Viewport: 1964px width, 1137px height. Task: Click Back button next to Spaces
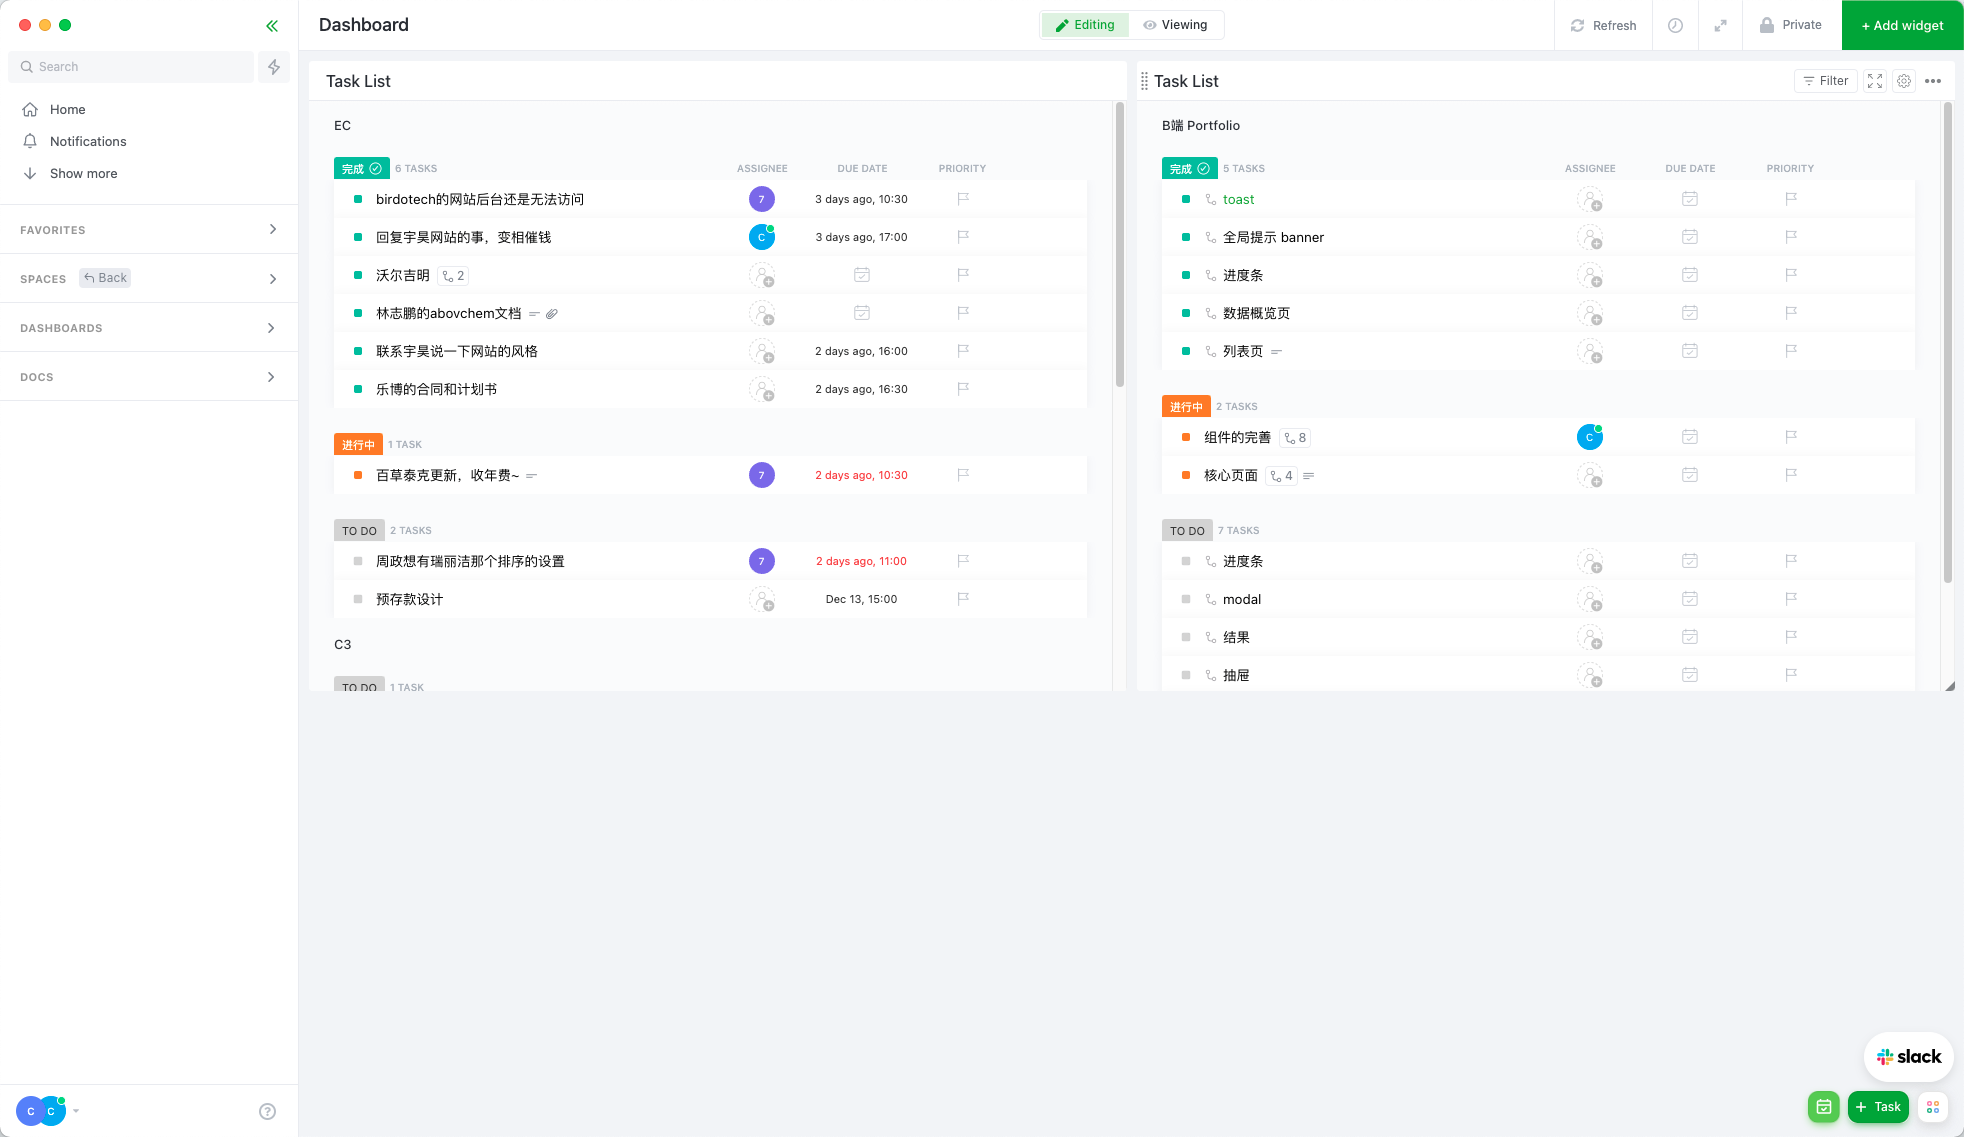[x=105, y=278]
